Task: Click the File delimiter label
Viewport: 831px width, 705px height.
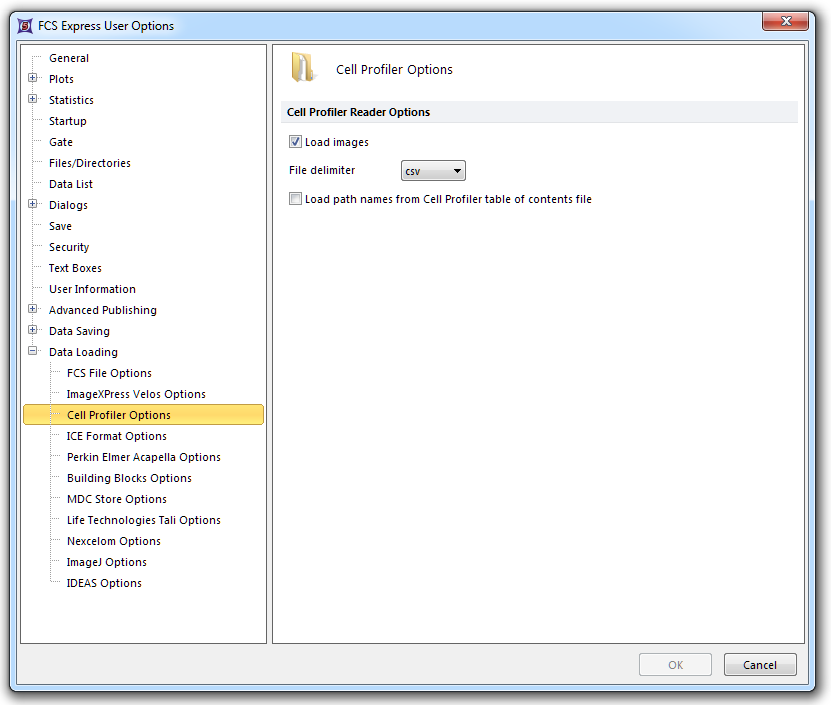Action: pos(322,170)
